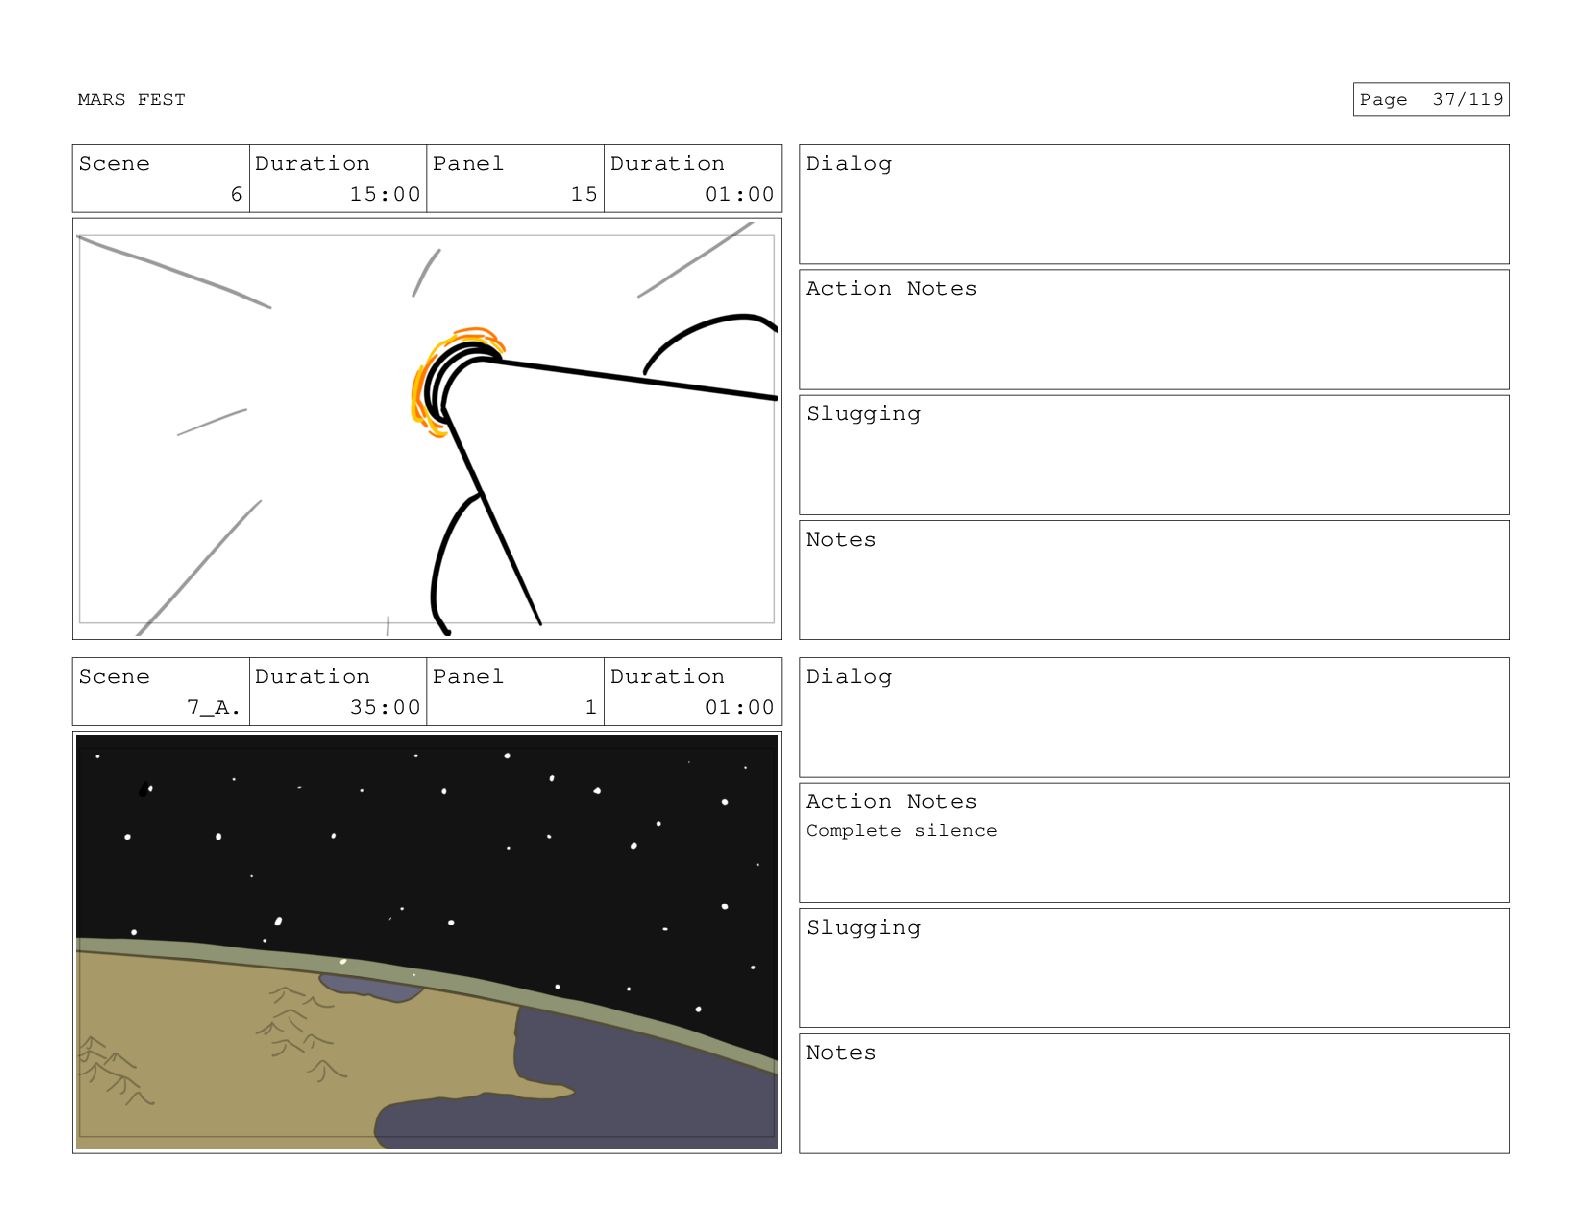Click the Notes field of Scene 6
Viewport: 1582px width, 1225px height.
pos(1154,580)
